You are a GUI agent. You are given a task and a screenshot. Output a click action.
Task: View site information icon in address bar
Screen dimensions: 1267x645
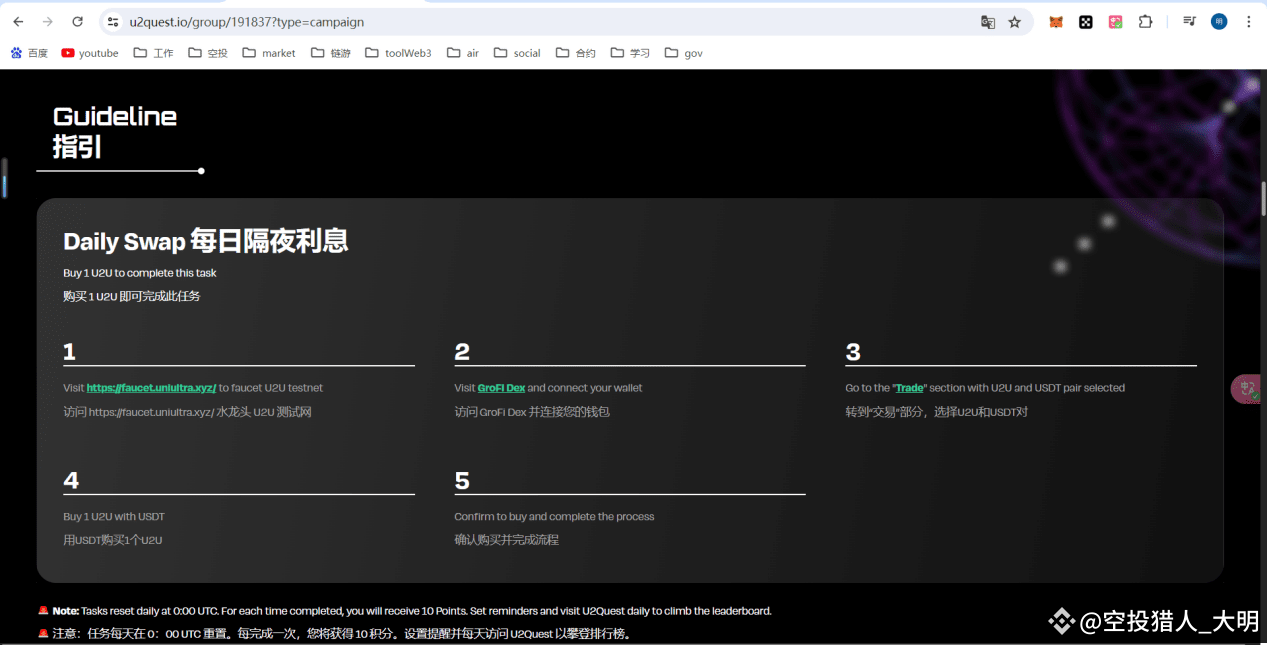[x=113, y=21]
